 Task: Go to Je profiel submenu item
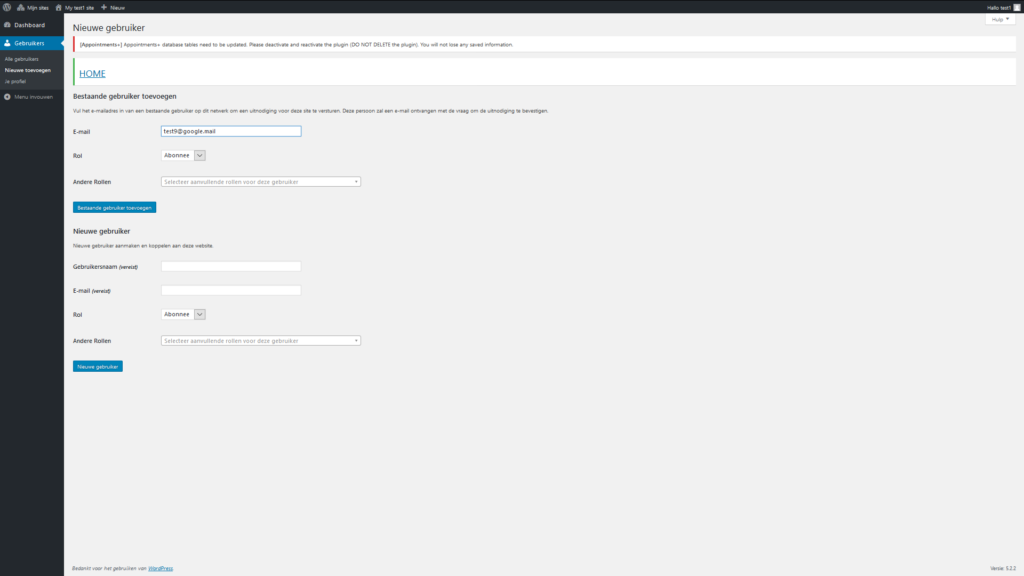[x=15, y=81]
